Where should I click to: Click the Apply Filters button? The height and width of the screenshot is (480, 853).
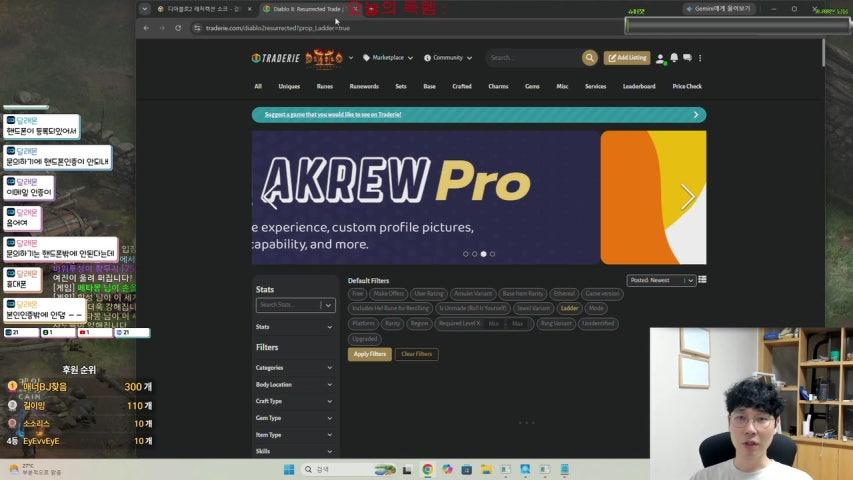[x=369, y=354]
